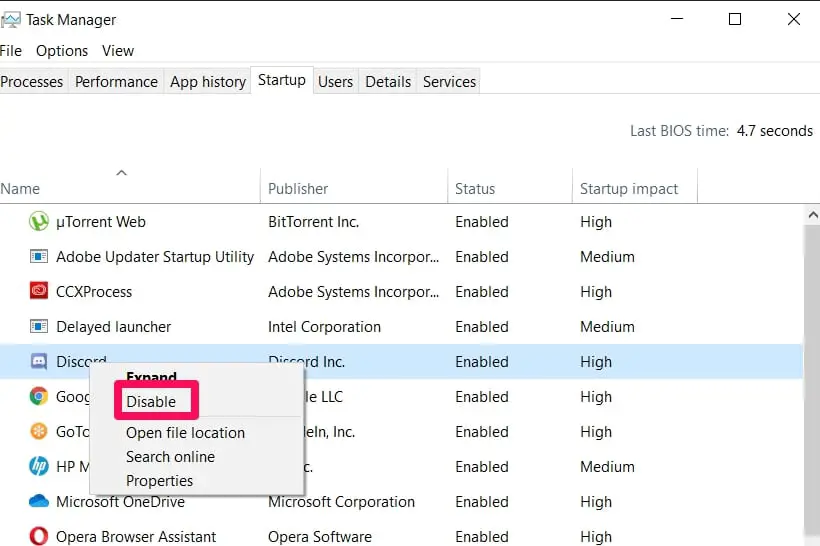Image resolution: width=820 pixels, height=546 pixels.
Task: Click Microsoft Corporation publisher cell
Action: (x=341, y=502)
